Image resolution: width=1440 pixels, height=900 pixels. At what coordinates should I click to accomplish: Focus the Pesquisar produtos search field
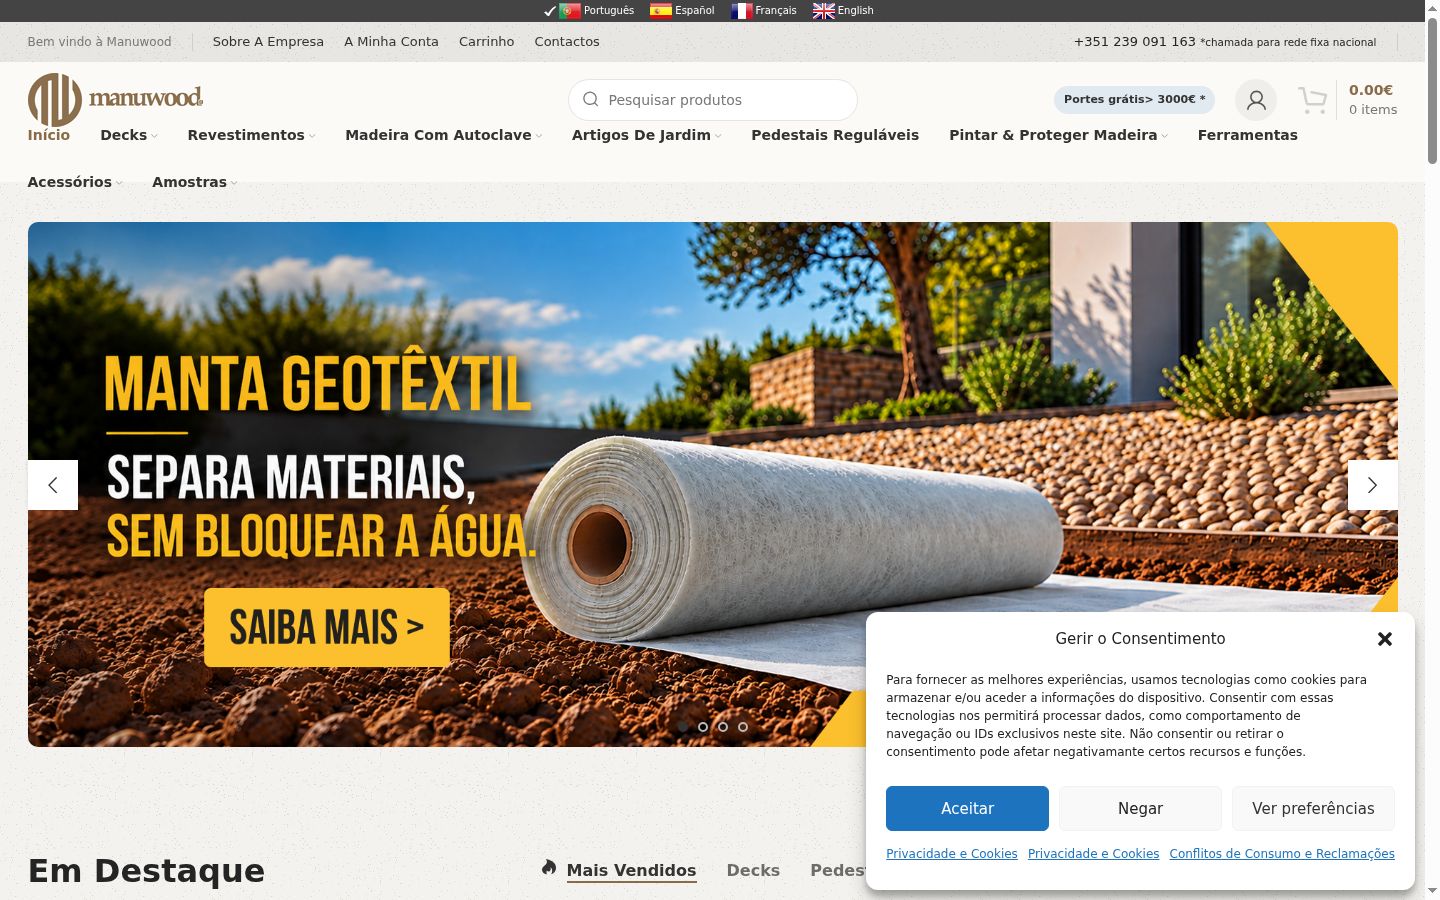[x=713, y=100]
